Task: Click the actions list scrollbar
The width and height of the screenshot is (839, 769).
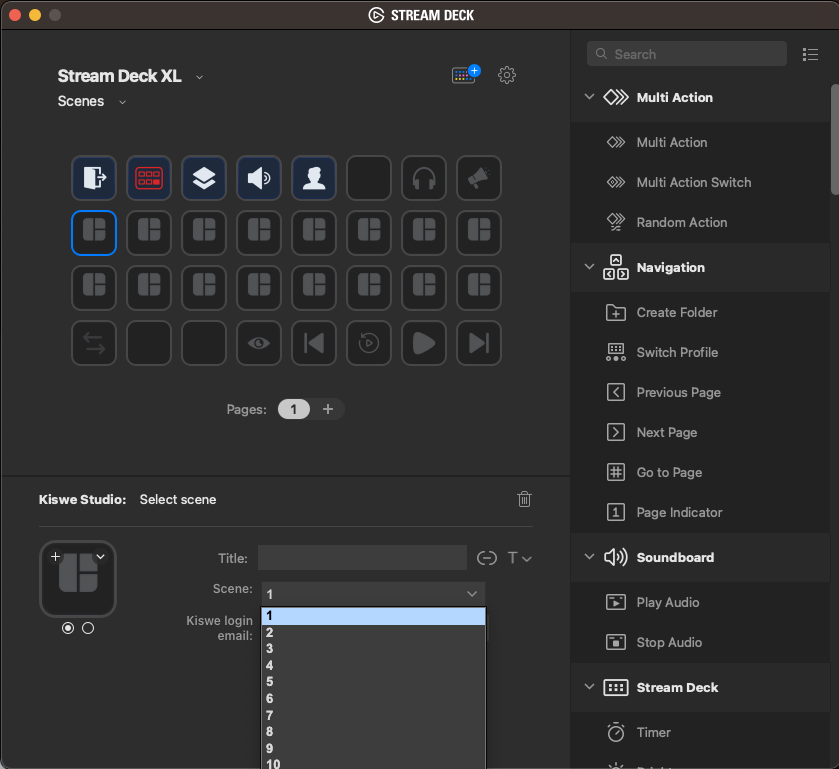Action: [834, 139]
